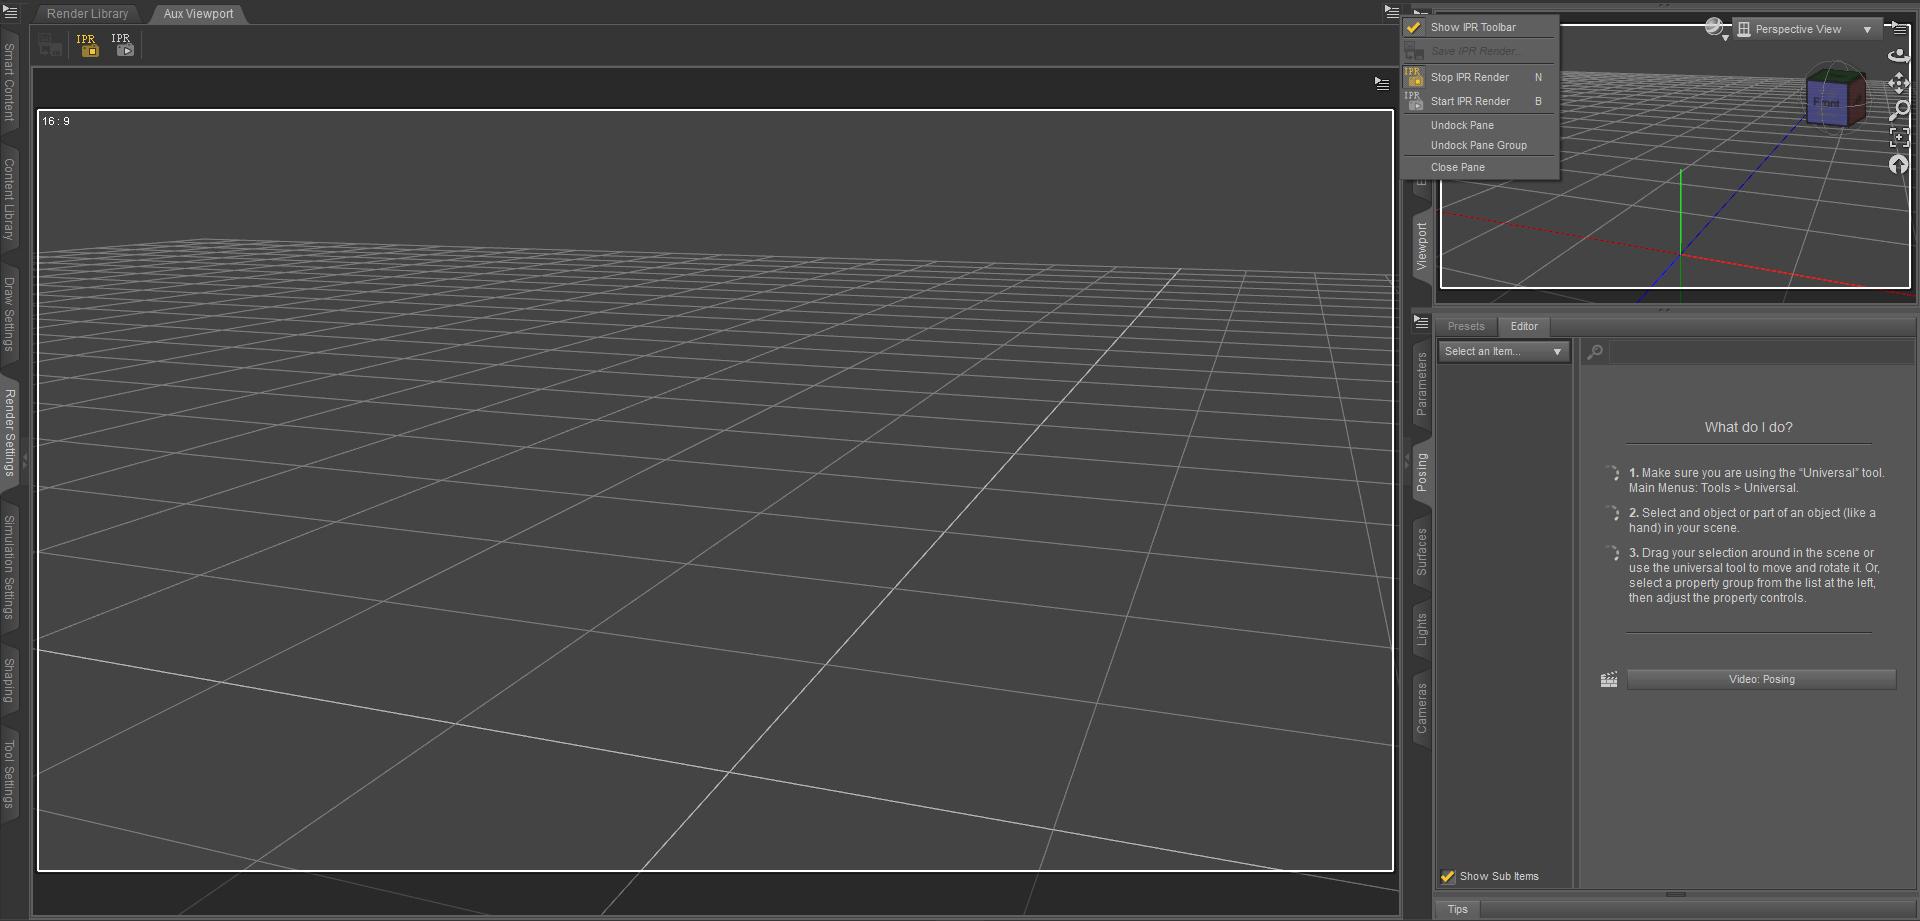1920x921 pixels.
Task: Open the Content Library side tab
Action: point(9,199)
